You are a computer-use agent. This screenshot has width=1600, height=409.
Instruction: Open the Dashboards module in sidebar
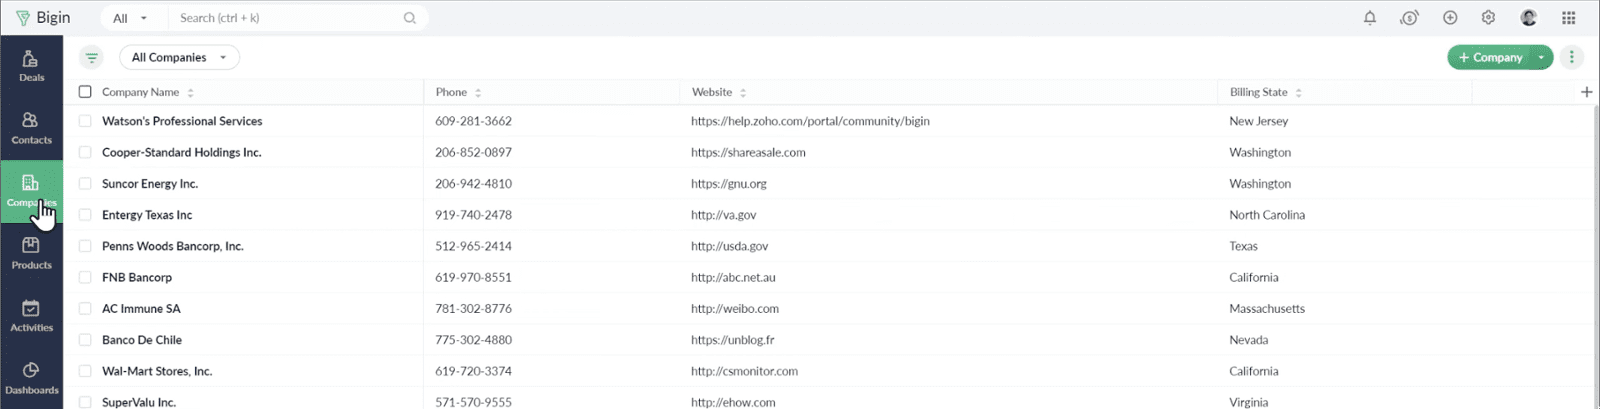pos(31,379)
